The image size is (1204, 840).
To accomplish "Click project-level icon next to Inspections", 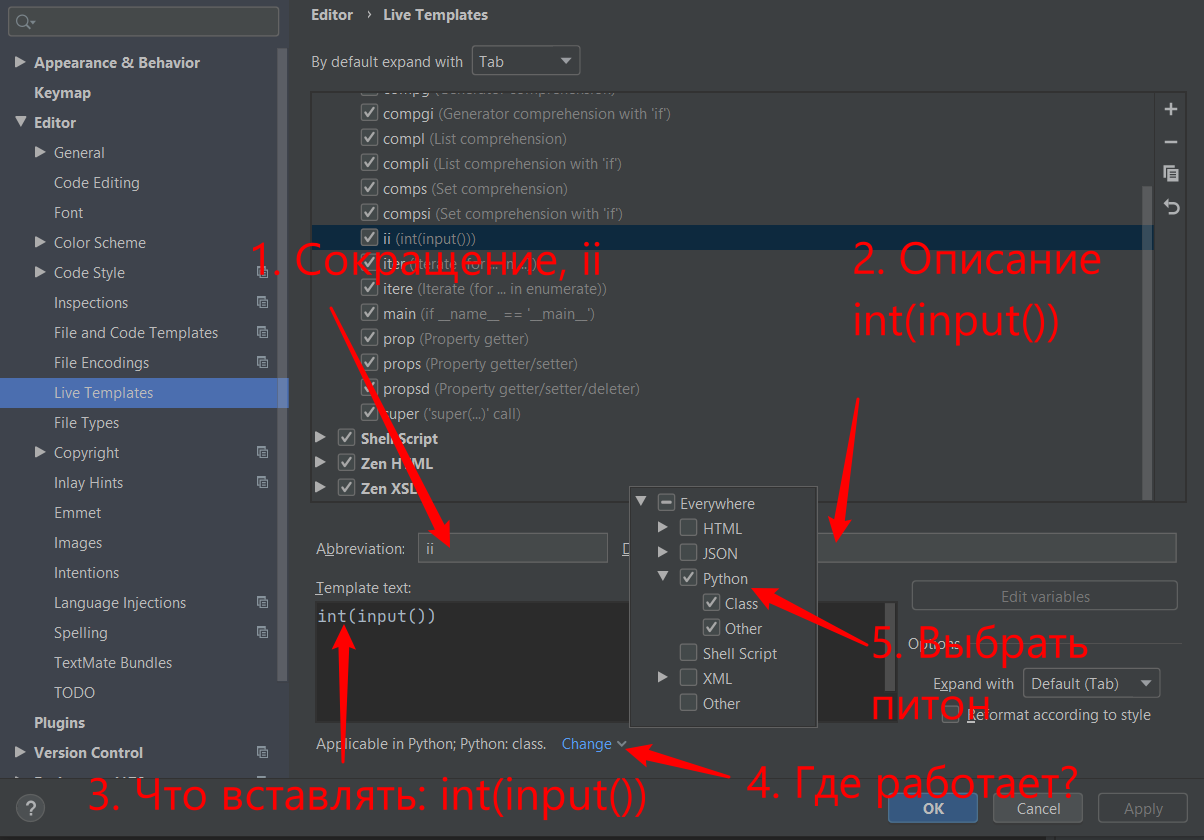I will coord(262,302).
